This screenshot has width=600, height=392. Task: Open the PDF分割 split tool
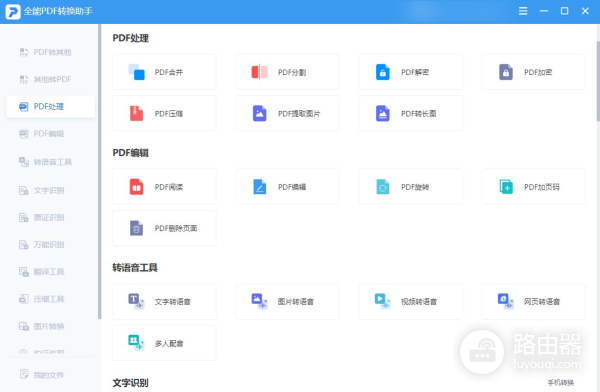[287, 72]
